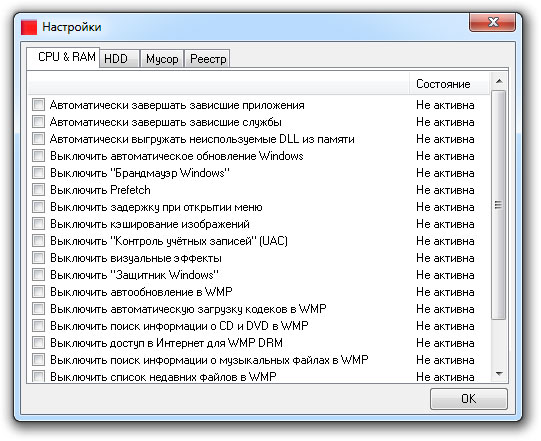
Task: Tick Автоматически завершать зависшие службы checkbox
Action: pyautogui.click(x=38, y=121)
